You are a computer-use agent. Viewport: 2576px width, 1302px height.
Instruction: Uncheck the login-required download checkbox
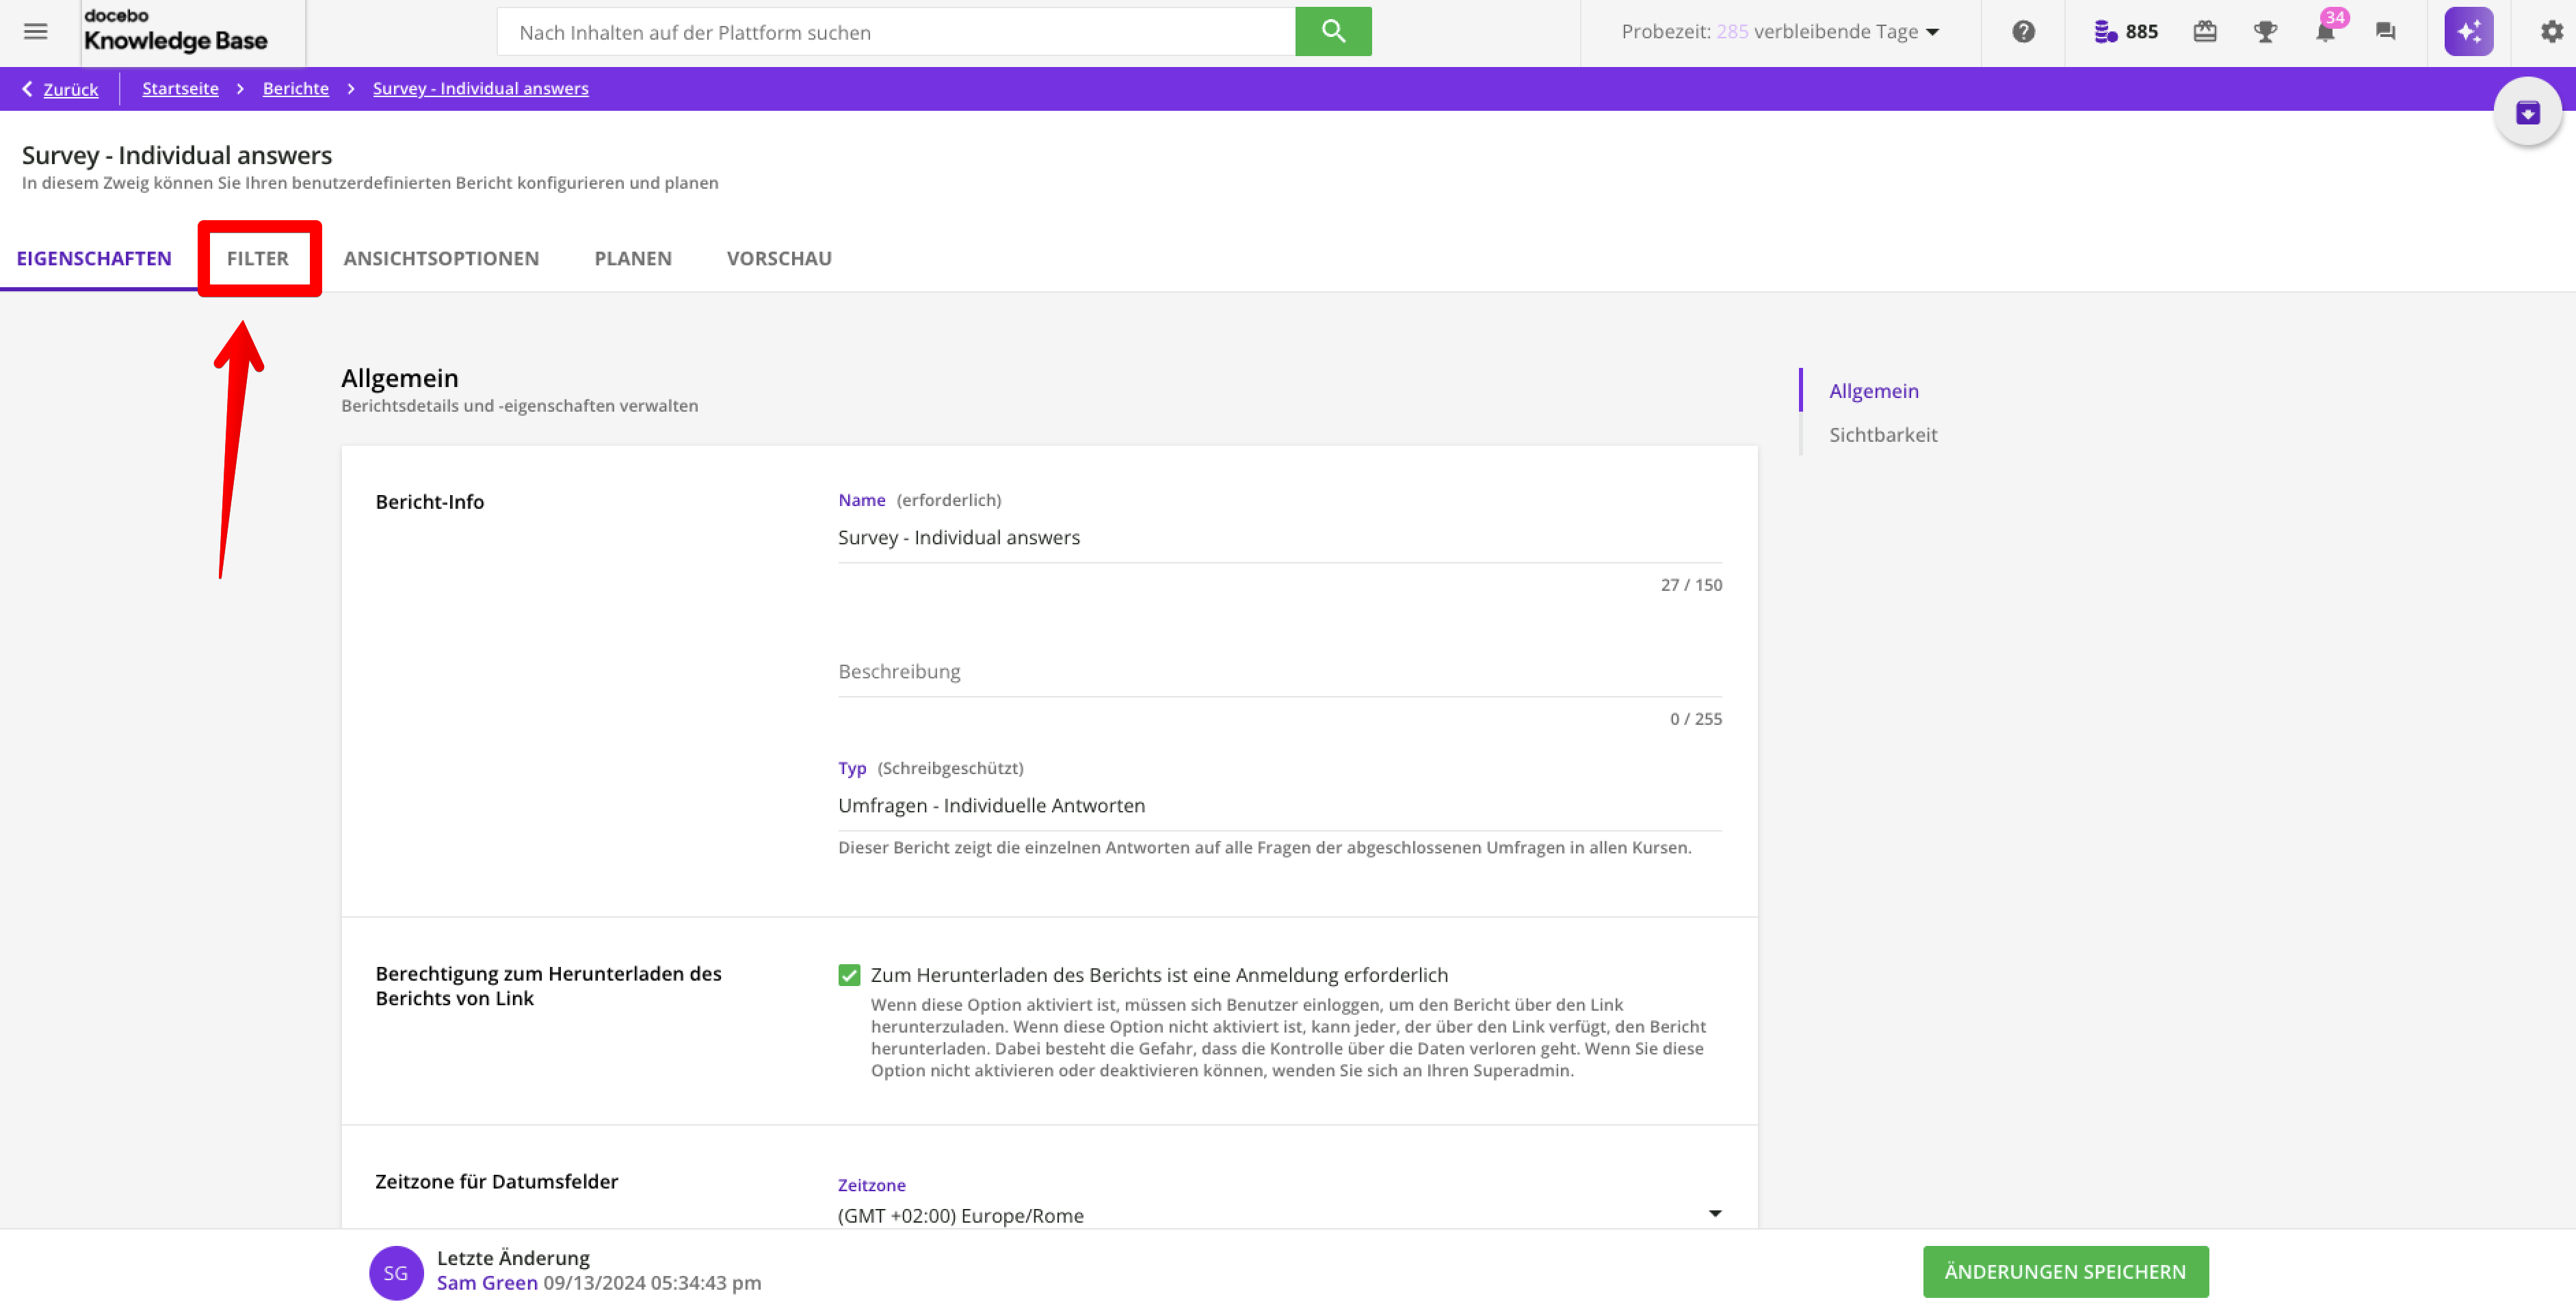(849, 975)
